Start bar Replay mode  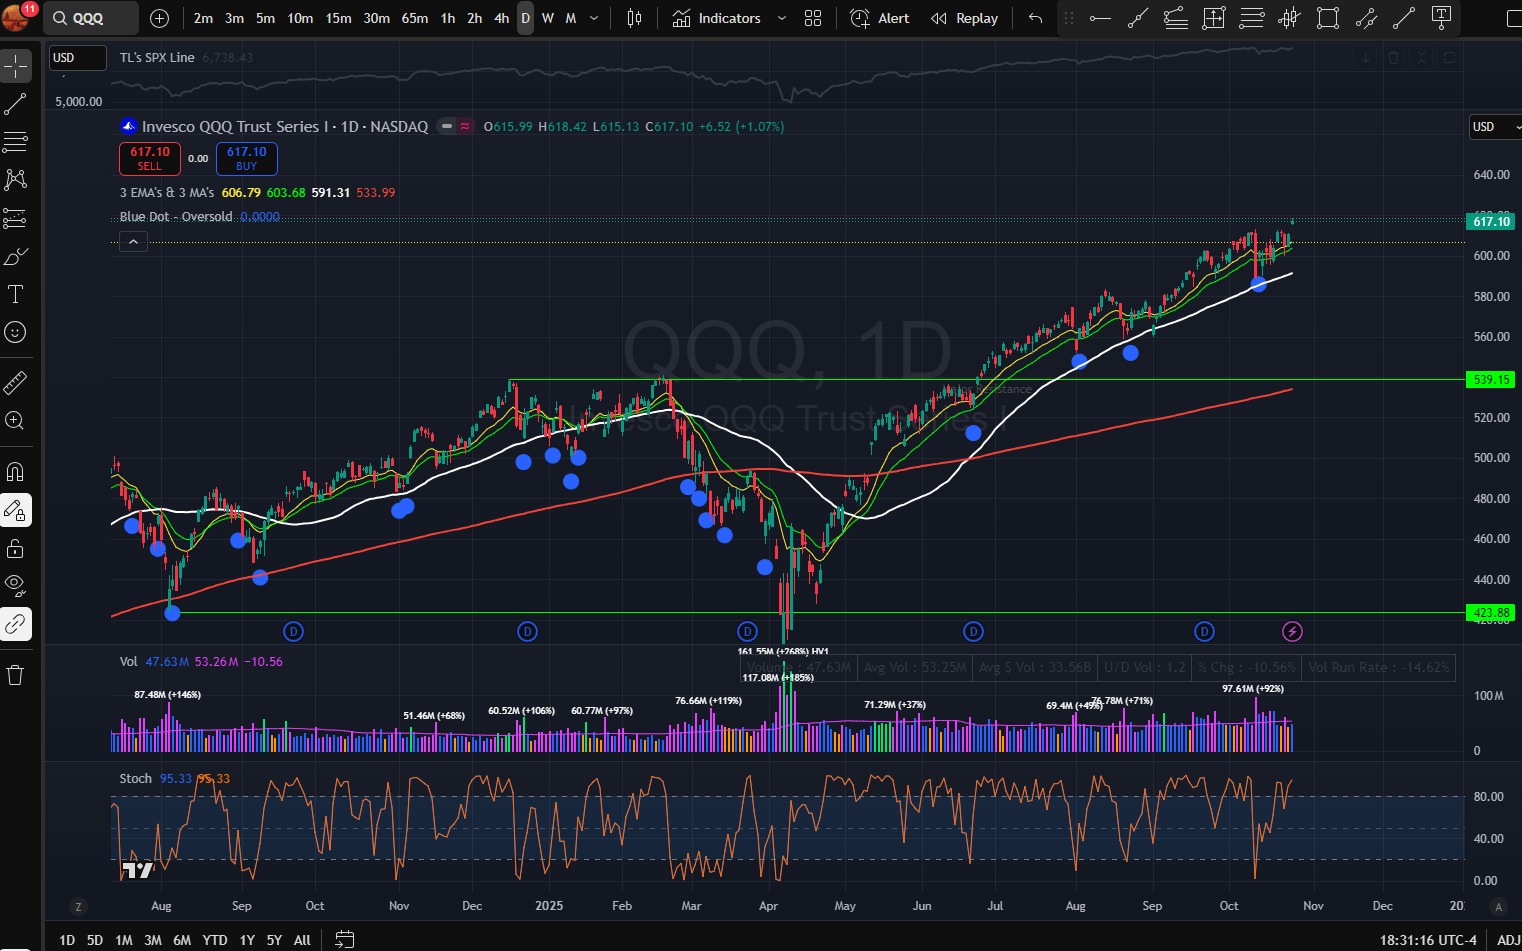pos(965,18)
